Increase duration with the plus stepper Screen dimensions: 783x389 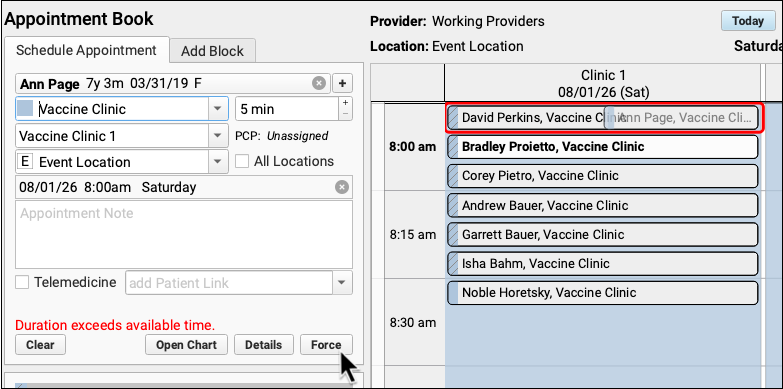coord(346,103)
